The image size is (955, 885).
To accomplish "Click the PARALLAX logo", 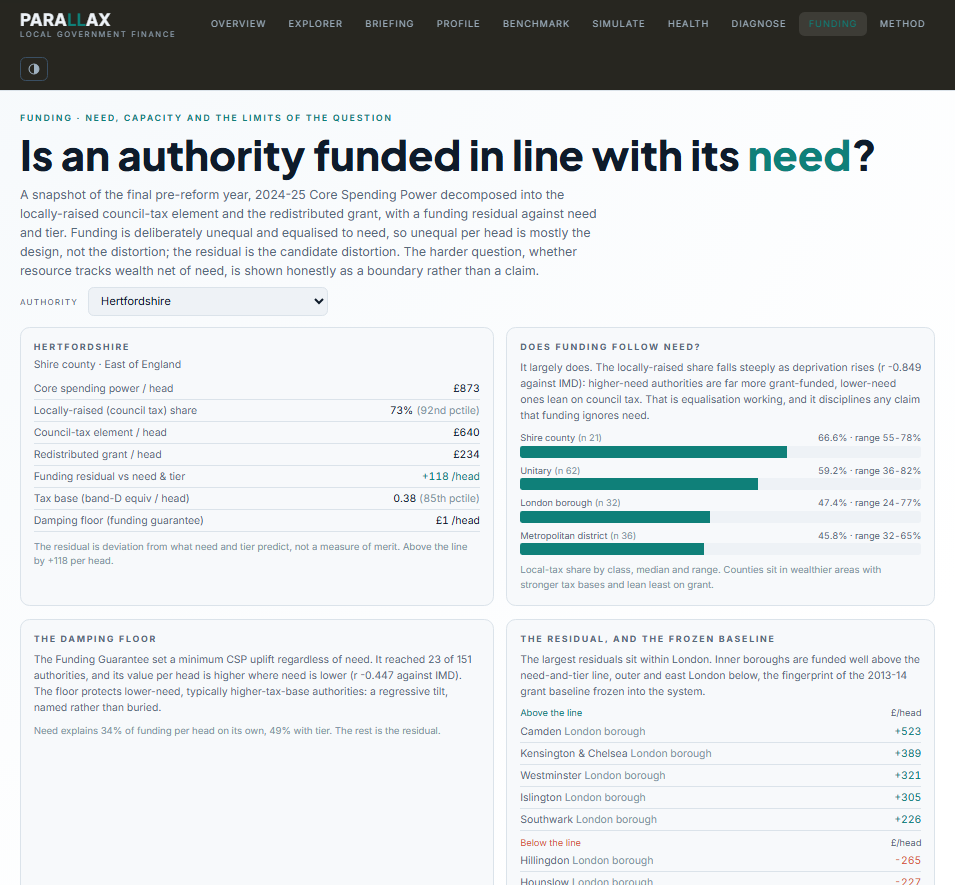I will click(65, 19).
